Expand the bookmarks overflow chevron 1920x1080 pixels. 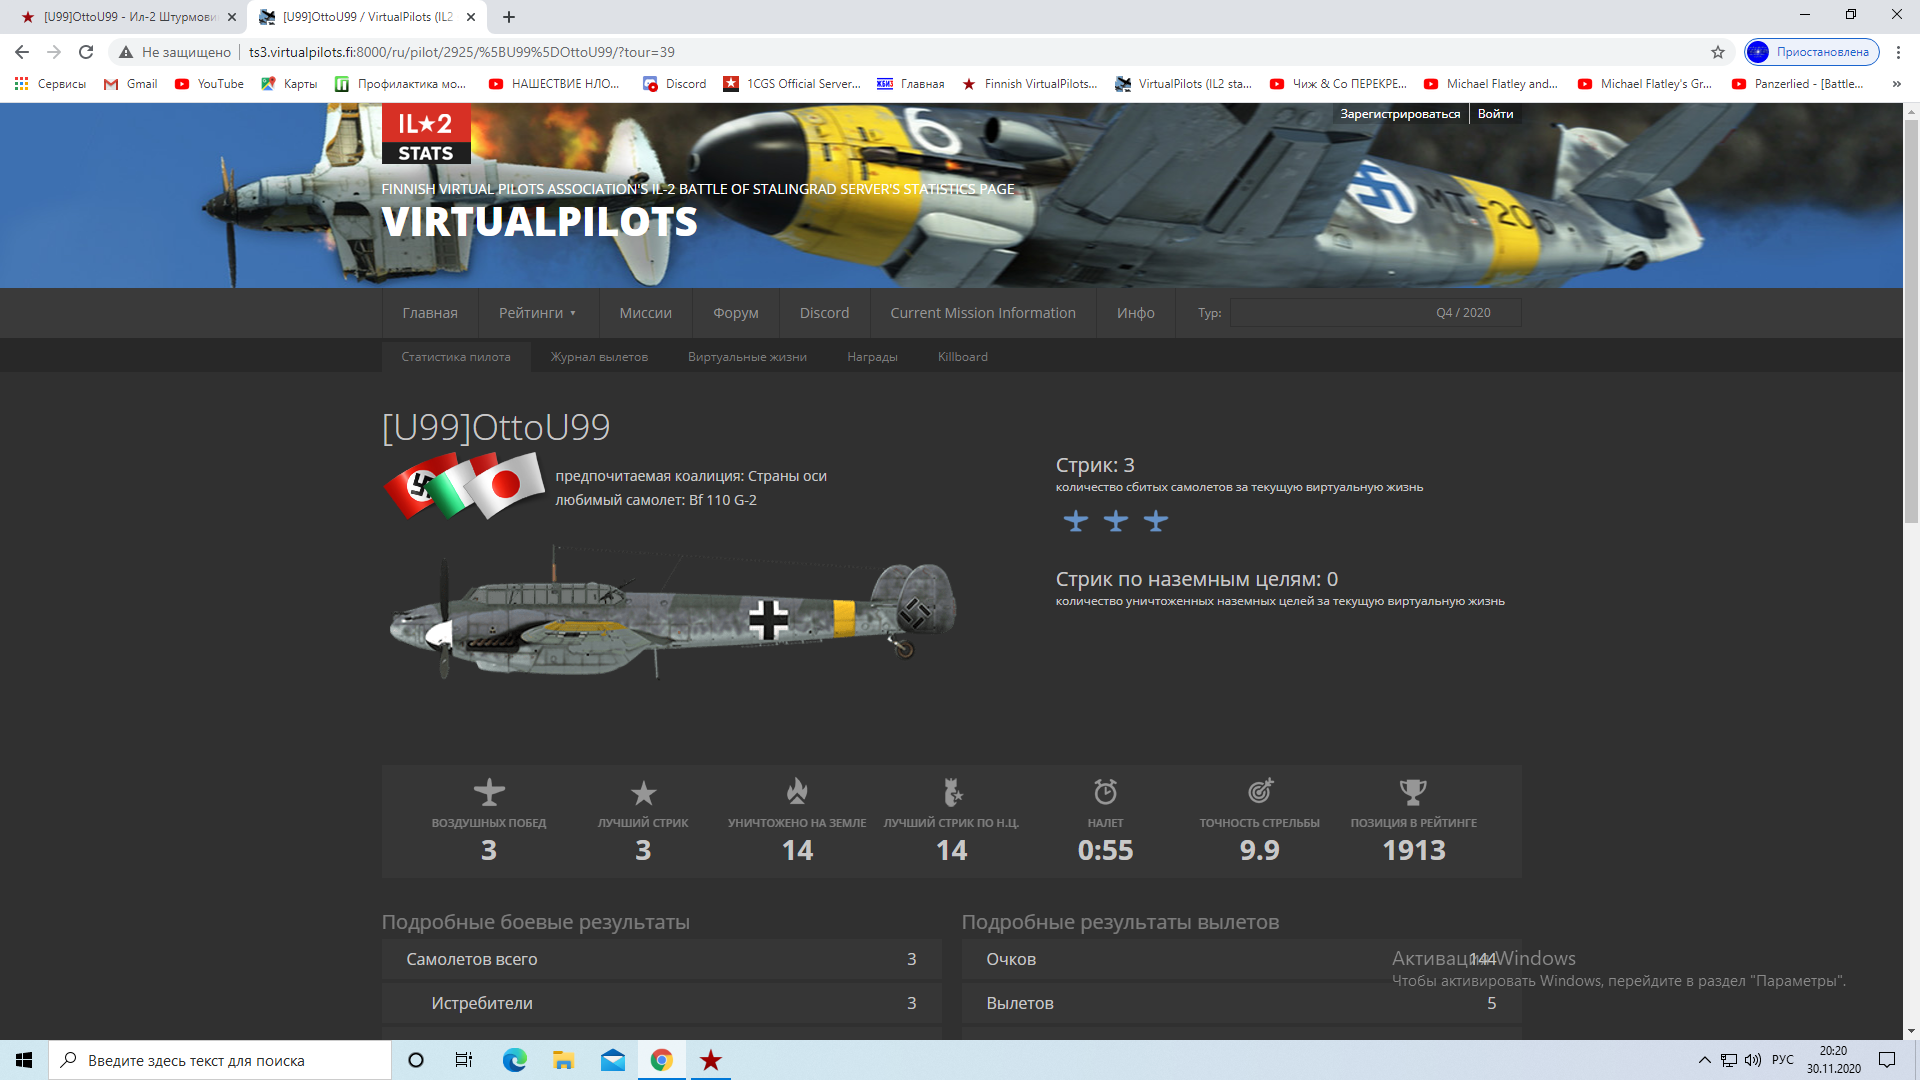[x=1896, y=84]
